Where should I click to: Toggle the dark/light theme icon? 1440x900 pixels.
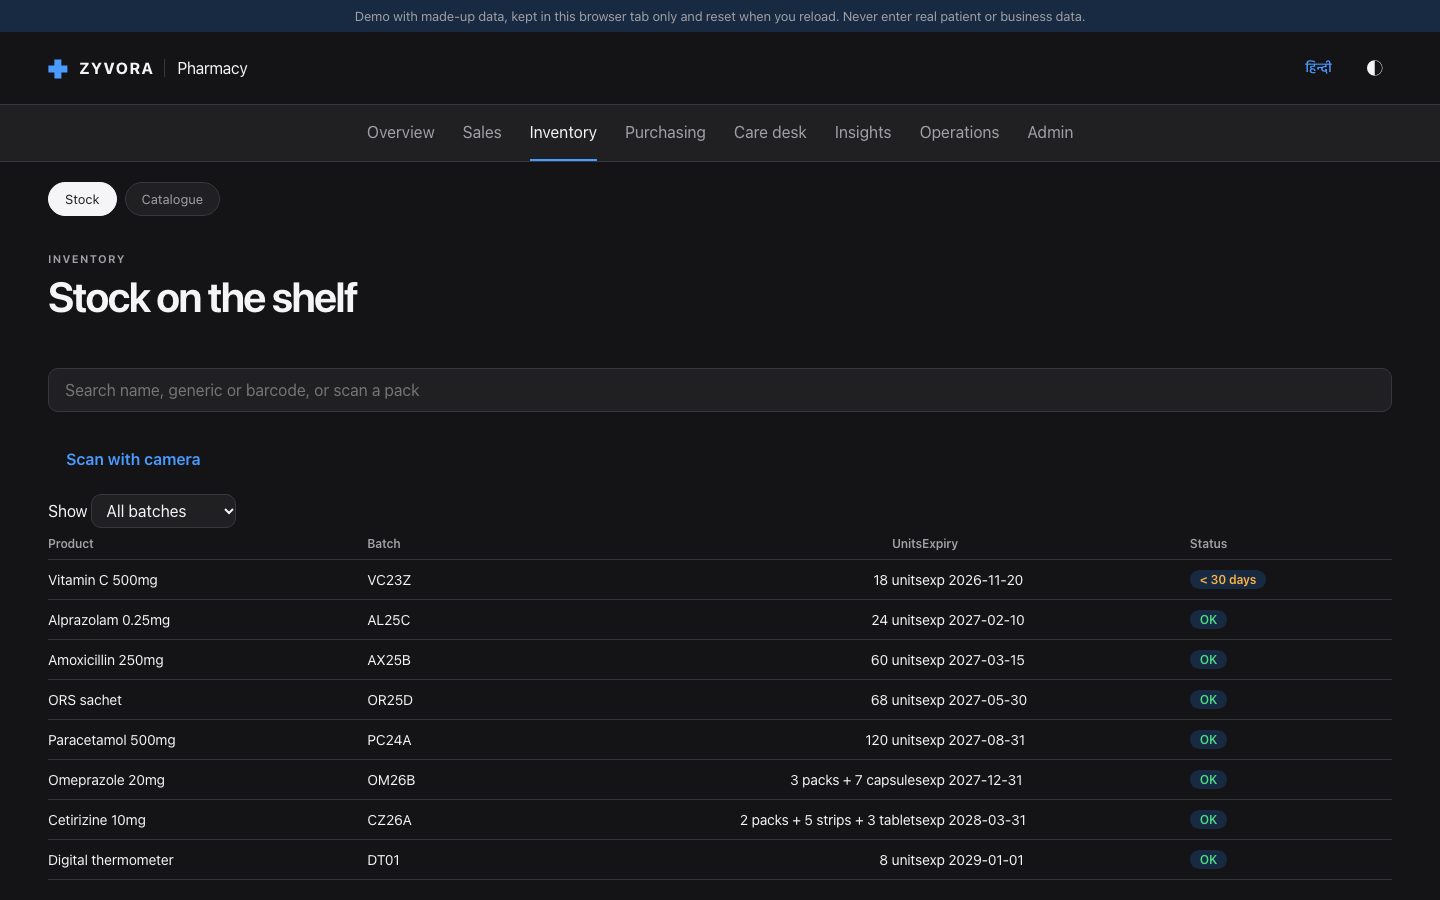click(1374, 68)
